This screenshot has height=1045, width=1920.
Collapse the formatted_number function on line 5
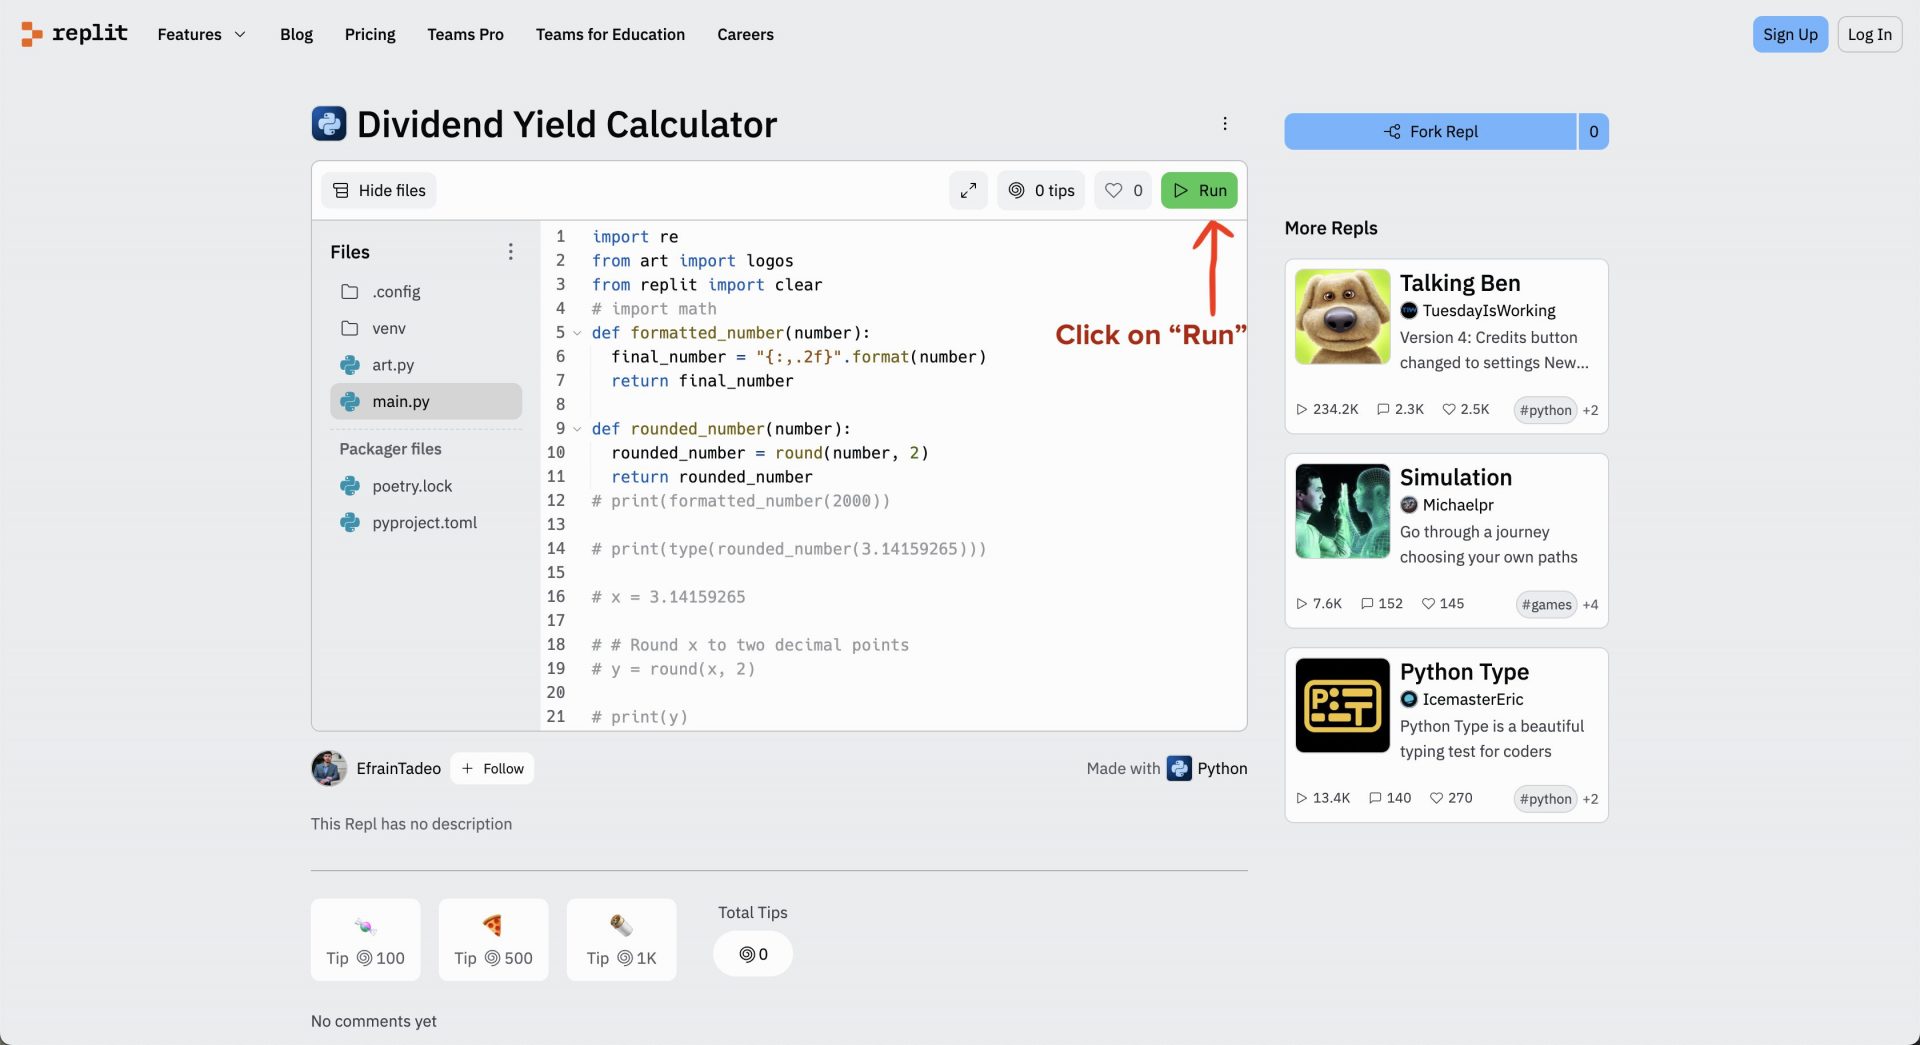click(x=577, y=333)
